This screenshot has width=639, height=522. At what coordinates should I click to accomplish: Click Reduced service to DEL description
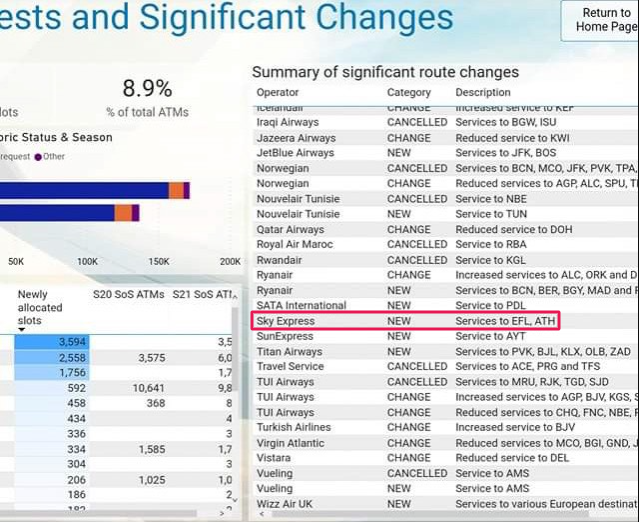(x=512, y=458)
